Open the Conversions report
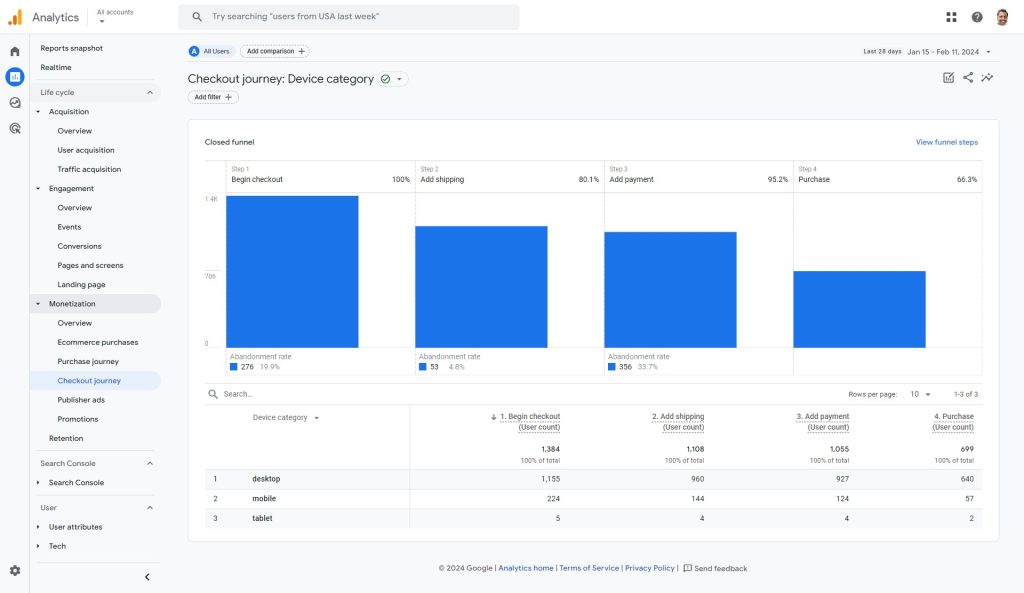 pyautogui.click(x=79, y=246)
